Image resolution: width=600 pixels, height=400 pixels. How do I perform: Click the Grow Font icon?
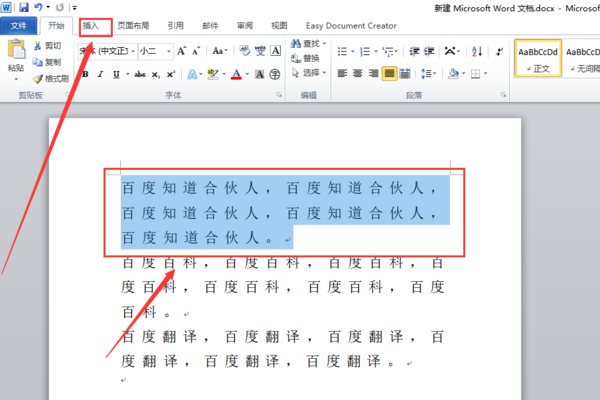tap(181, 51)
